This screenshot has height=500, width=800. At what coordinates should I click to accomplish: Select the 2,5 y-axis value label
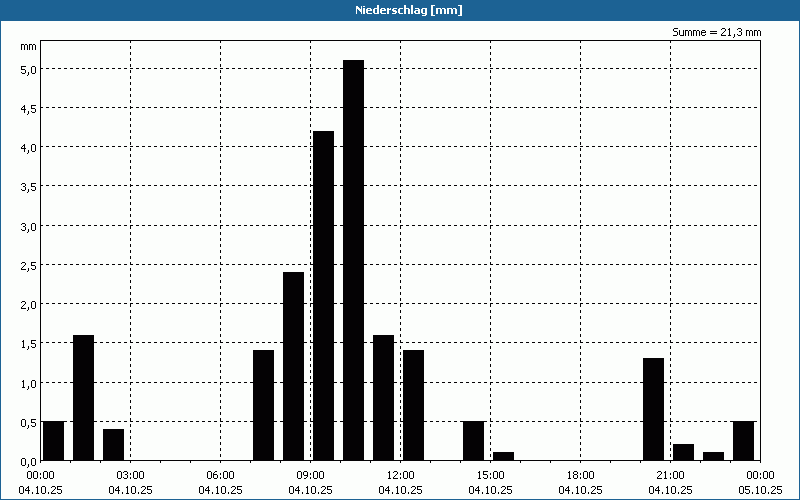pyautogui.click(x=28, y=265)
